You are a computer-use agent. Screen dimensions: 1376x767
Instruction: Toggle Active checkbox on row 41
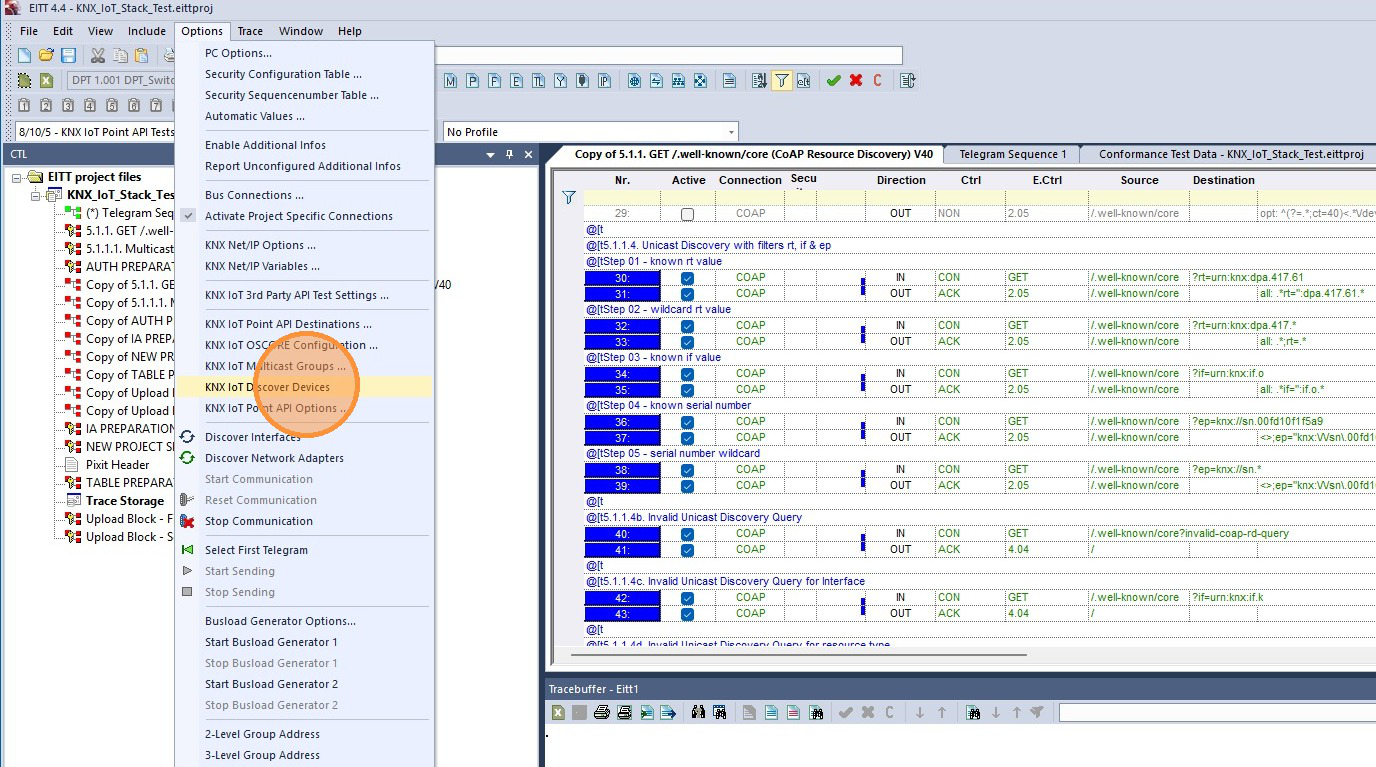687,550
